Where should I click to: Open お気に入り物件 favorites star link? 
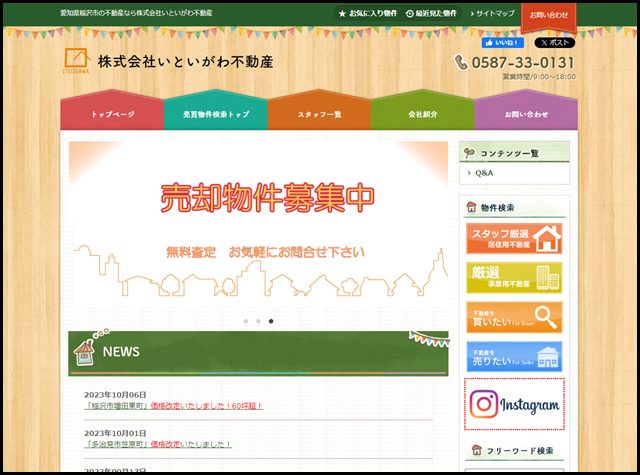(x=368, y=13)
